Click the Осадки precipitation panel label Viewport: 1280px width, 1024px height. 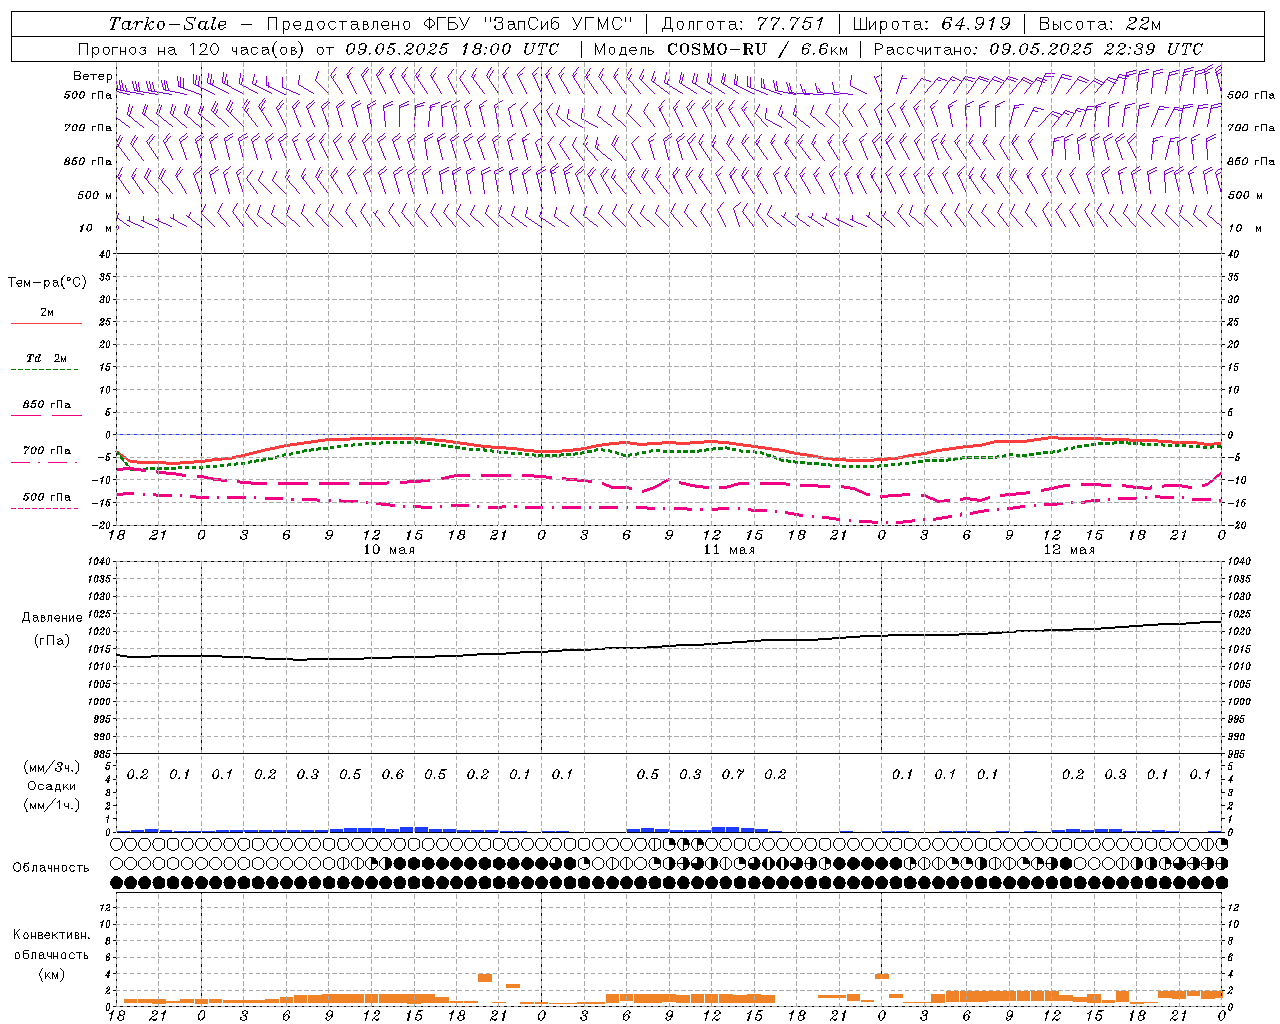point(52,786)
